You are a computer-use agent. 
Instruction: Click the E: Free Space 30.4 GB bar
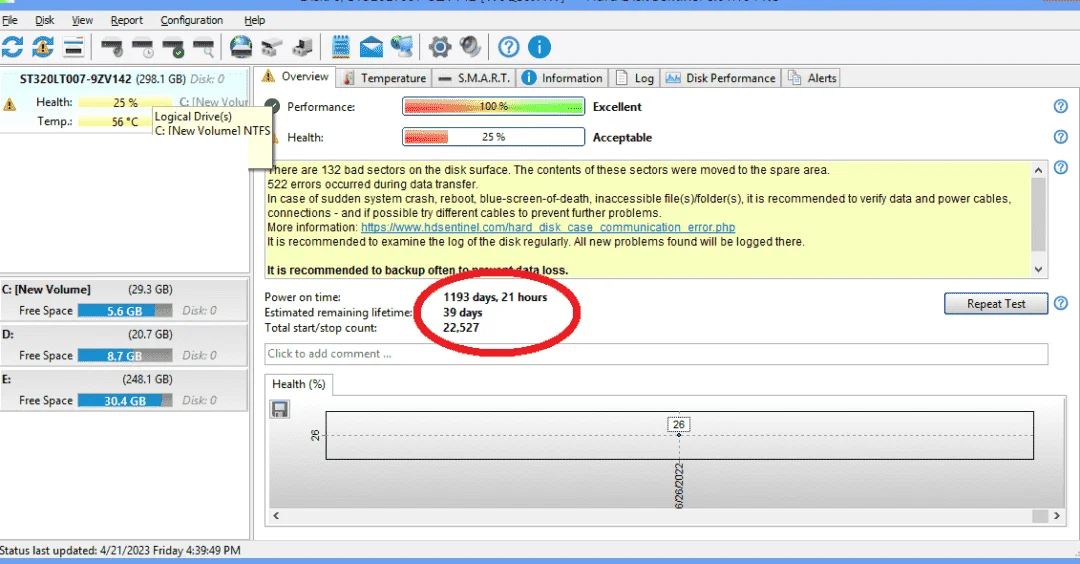tap(125, 400)
